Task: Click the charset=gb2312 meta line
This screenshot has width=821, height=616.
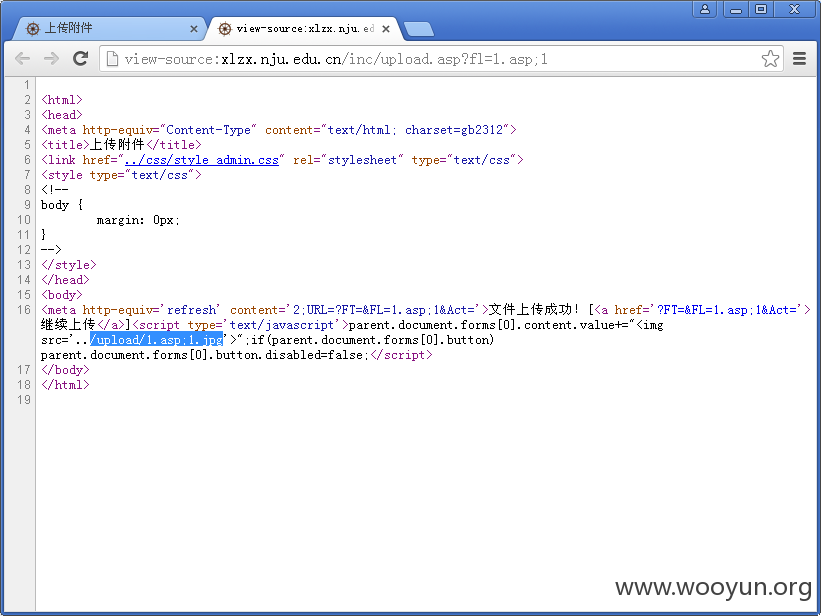Action: coord(279,130)
